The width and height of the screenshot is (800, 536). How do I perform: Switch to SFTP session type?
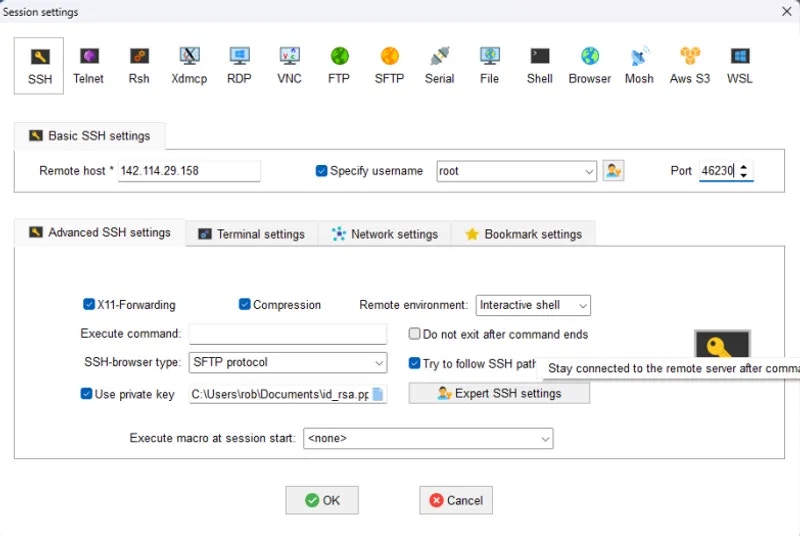coord(389,66)
